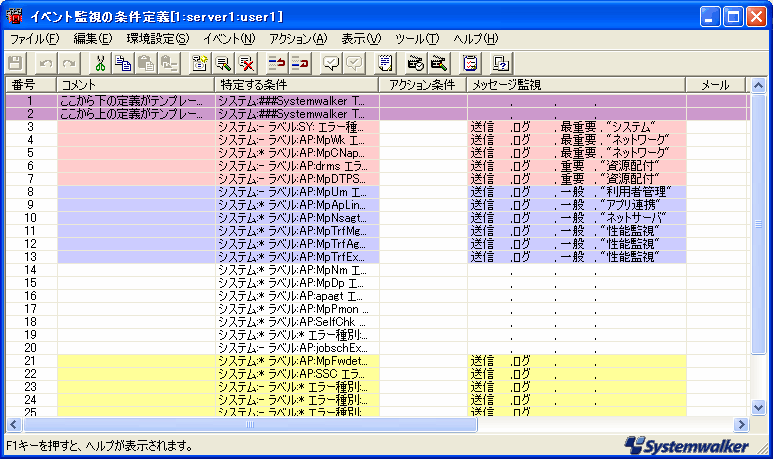773x459 pixels.
Task: Open the アクション(A) menu
Action: coord(298,38)
